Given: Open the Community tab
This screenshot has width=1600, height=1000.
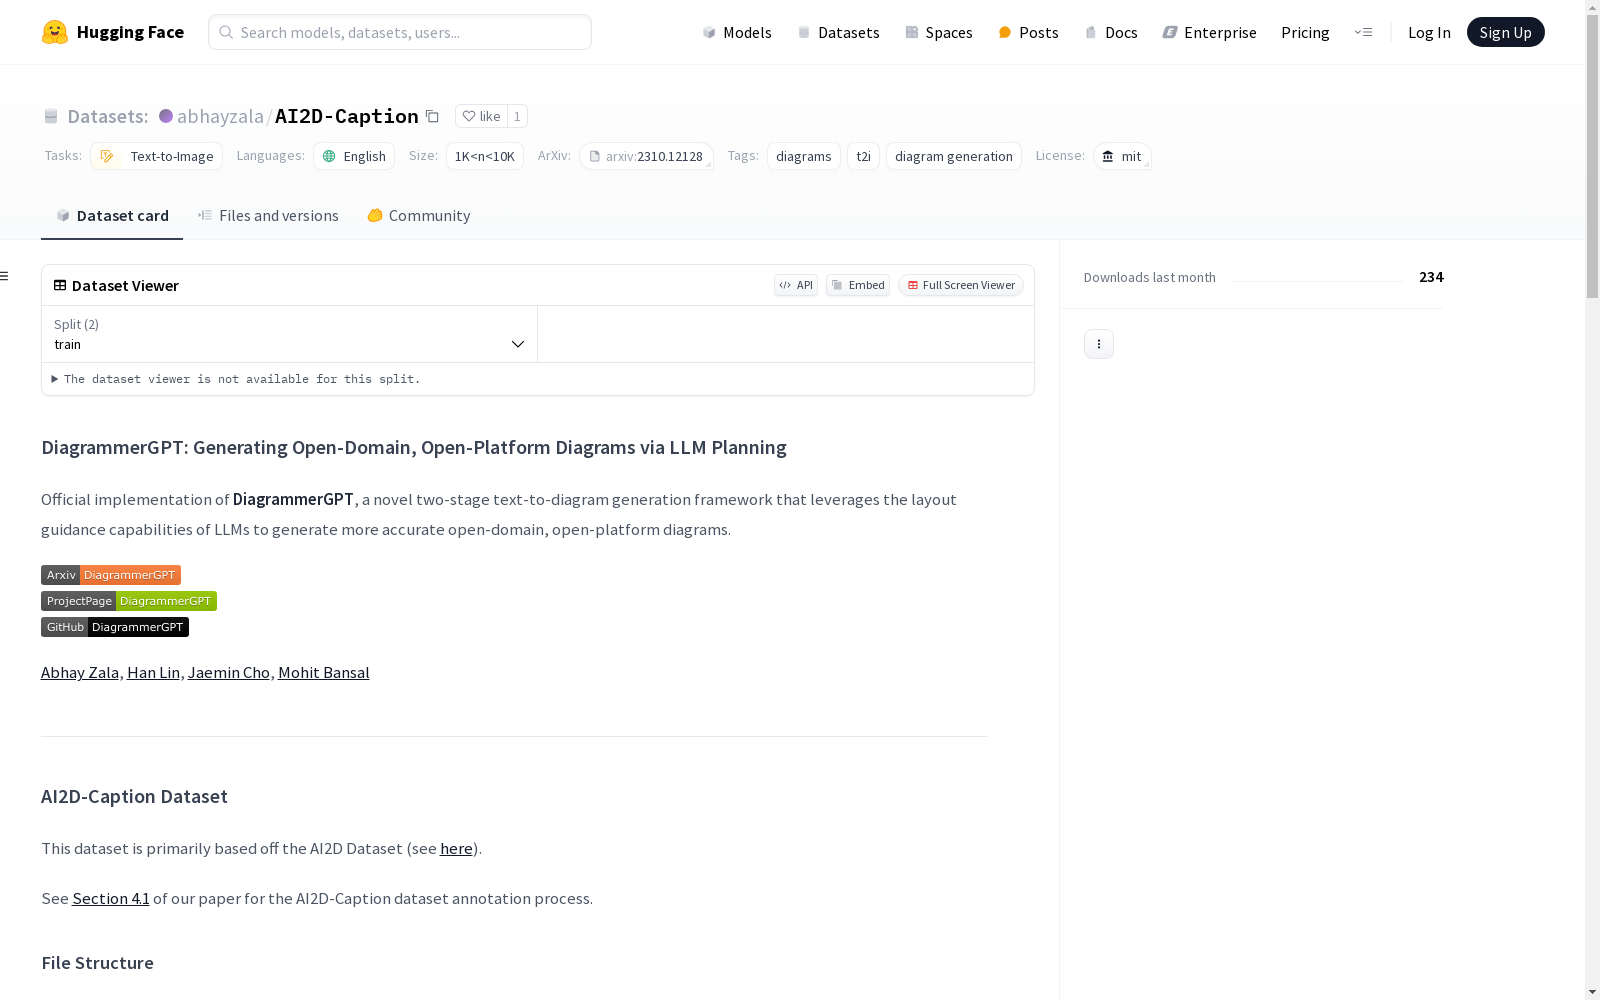Looking at the screenshot, I should (x=419, y=216).
